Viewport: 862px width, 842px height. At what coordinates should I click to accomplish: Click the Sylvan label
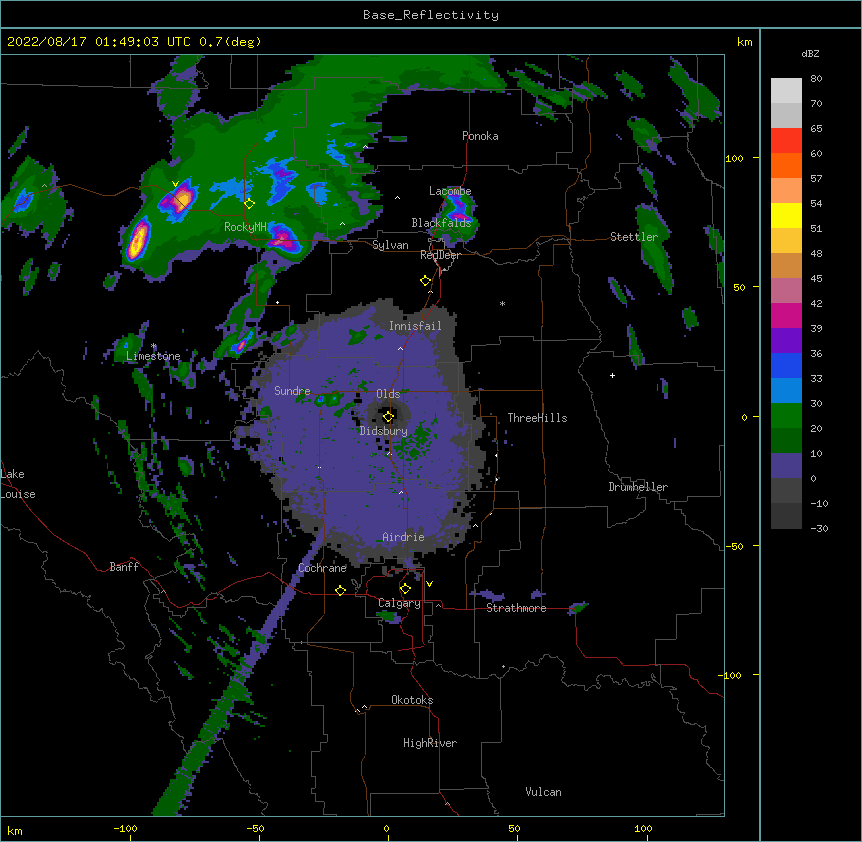tap(390, 245)
